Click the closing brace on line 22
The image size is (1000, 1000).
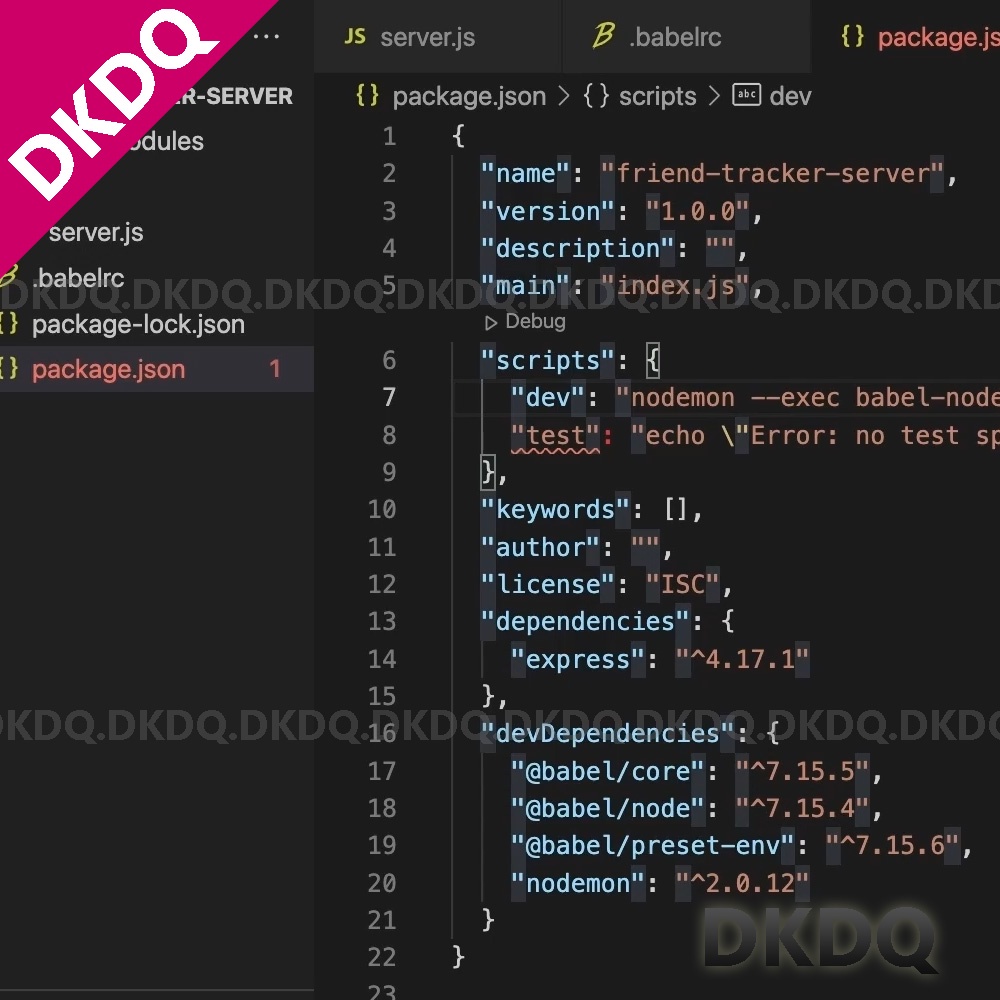click(x=458, y=957)
